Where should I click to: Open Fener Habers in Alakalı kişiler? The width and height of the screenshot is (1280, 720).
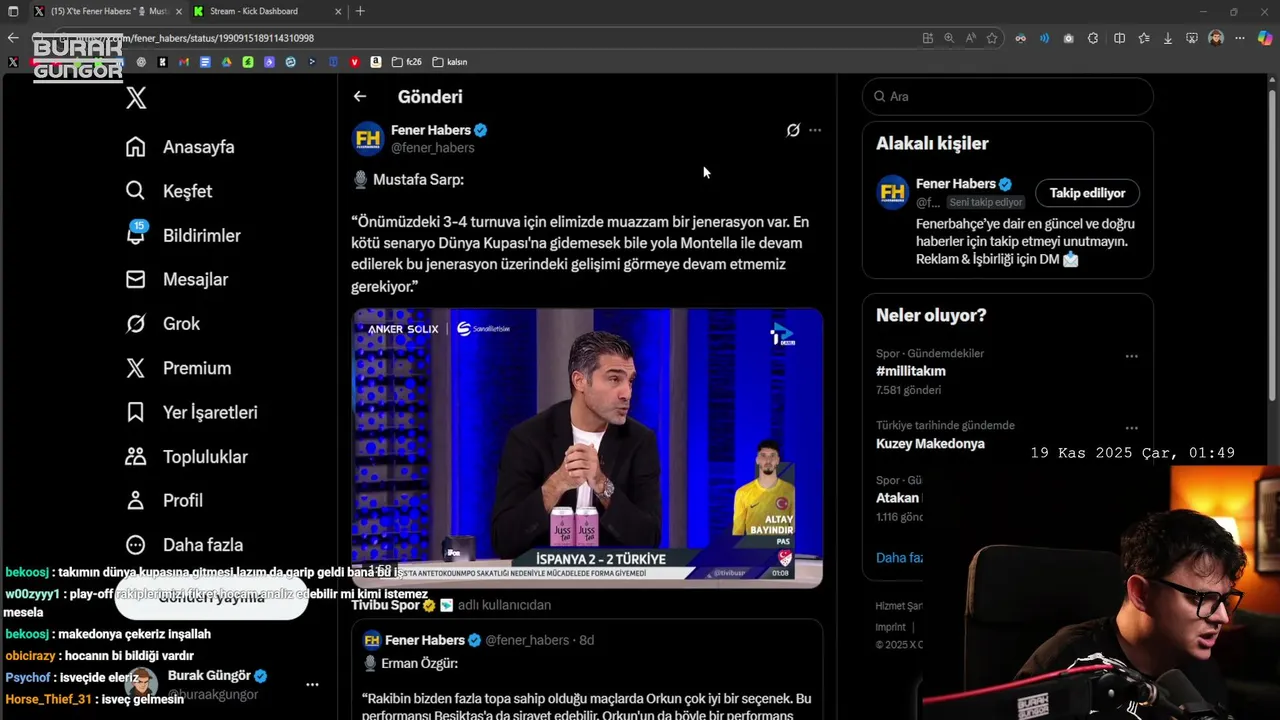(x=955, y=184)
